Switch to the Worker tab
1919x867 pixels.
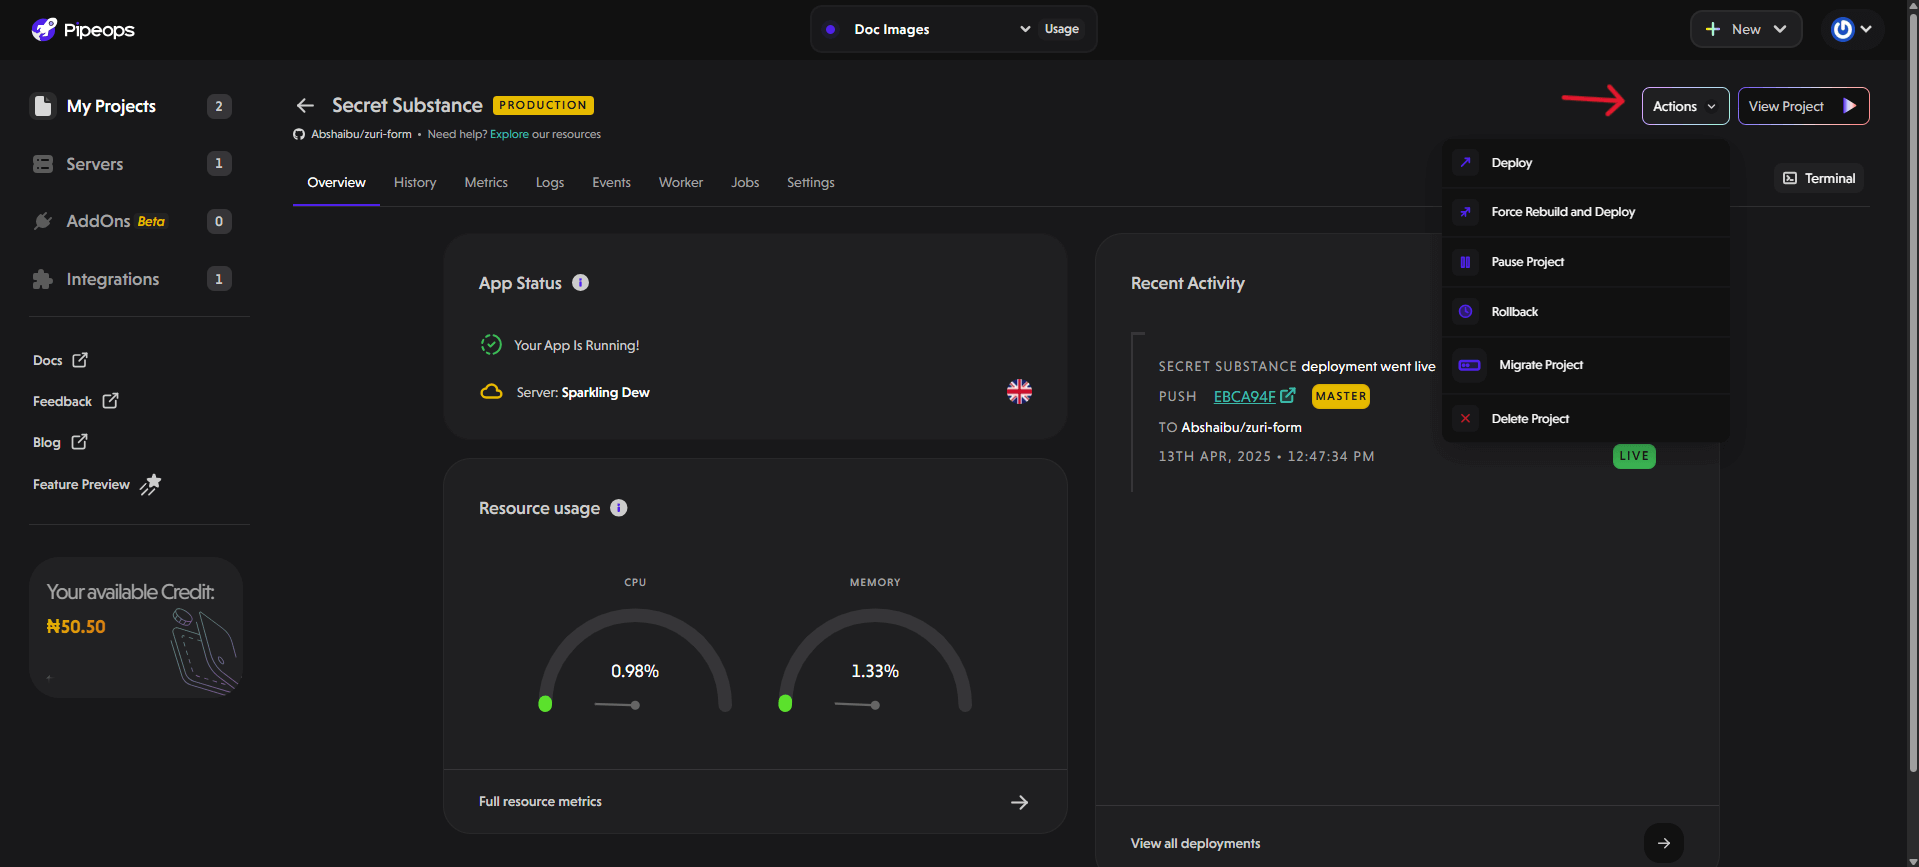681,182
